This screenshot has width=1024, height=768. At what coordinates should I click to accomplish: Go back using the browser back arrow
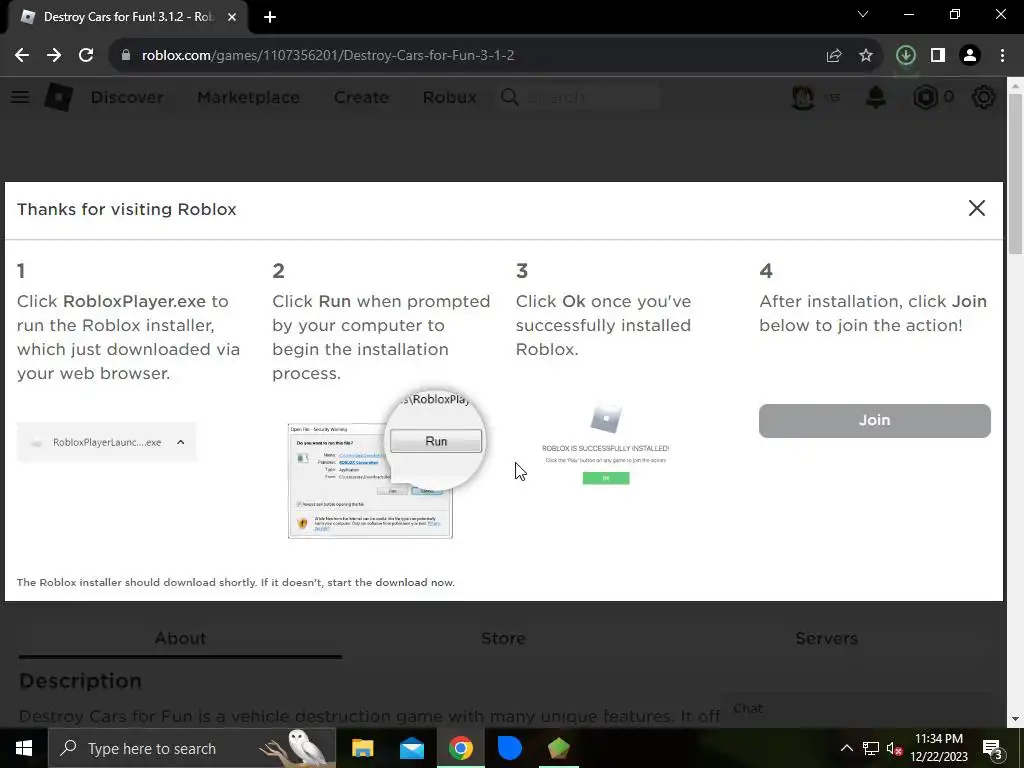22,56
